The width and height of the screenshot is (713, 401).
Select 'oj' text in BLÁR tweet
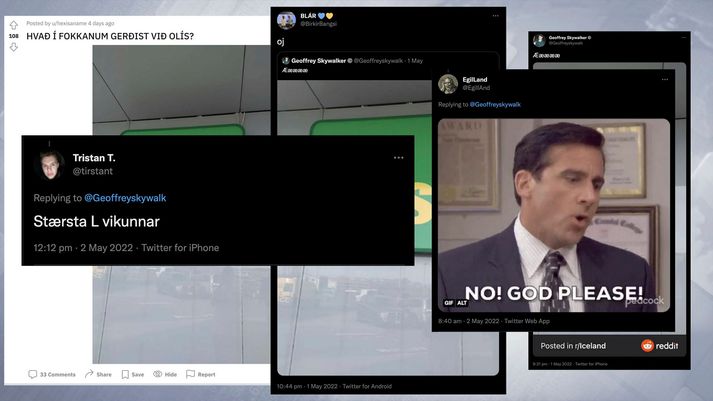click(x=281, y=42)
